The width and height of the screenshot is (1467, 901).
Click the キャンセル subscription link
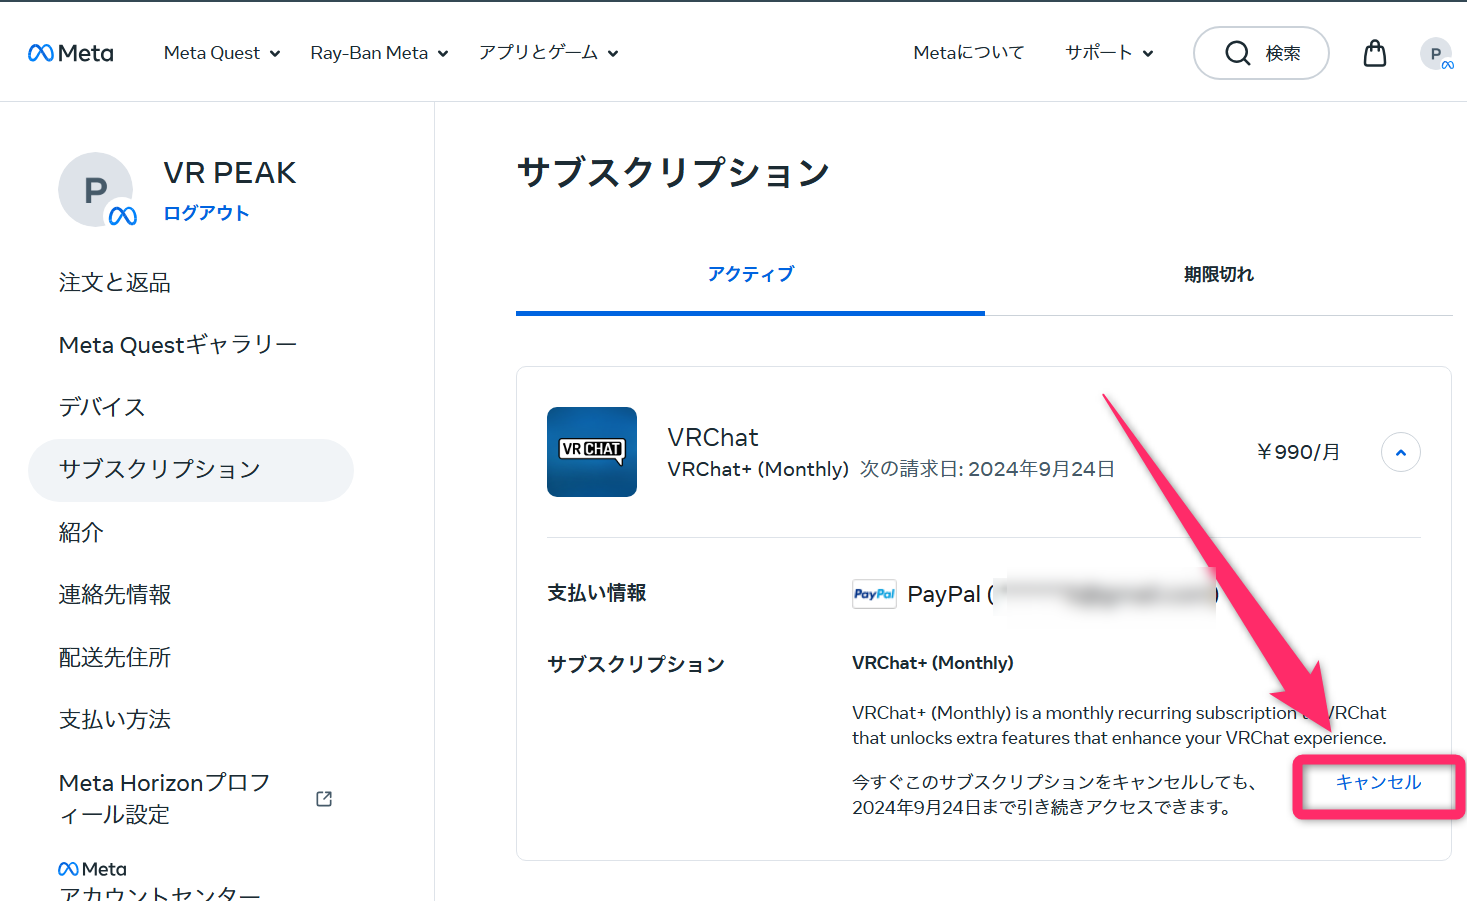tap(1378, 782)
